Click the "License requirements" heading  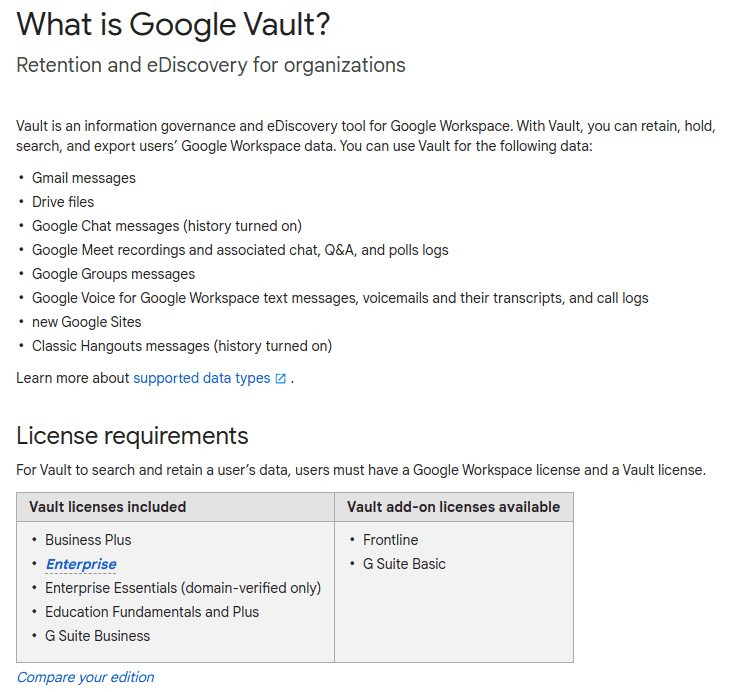coord(132,436)
